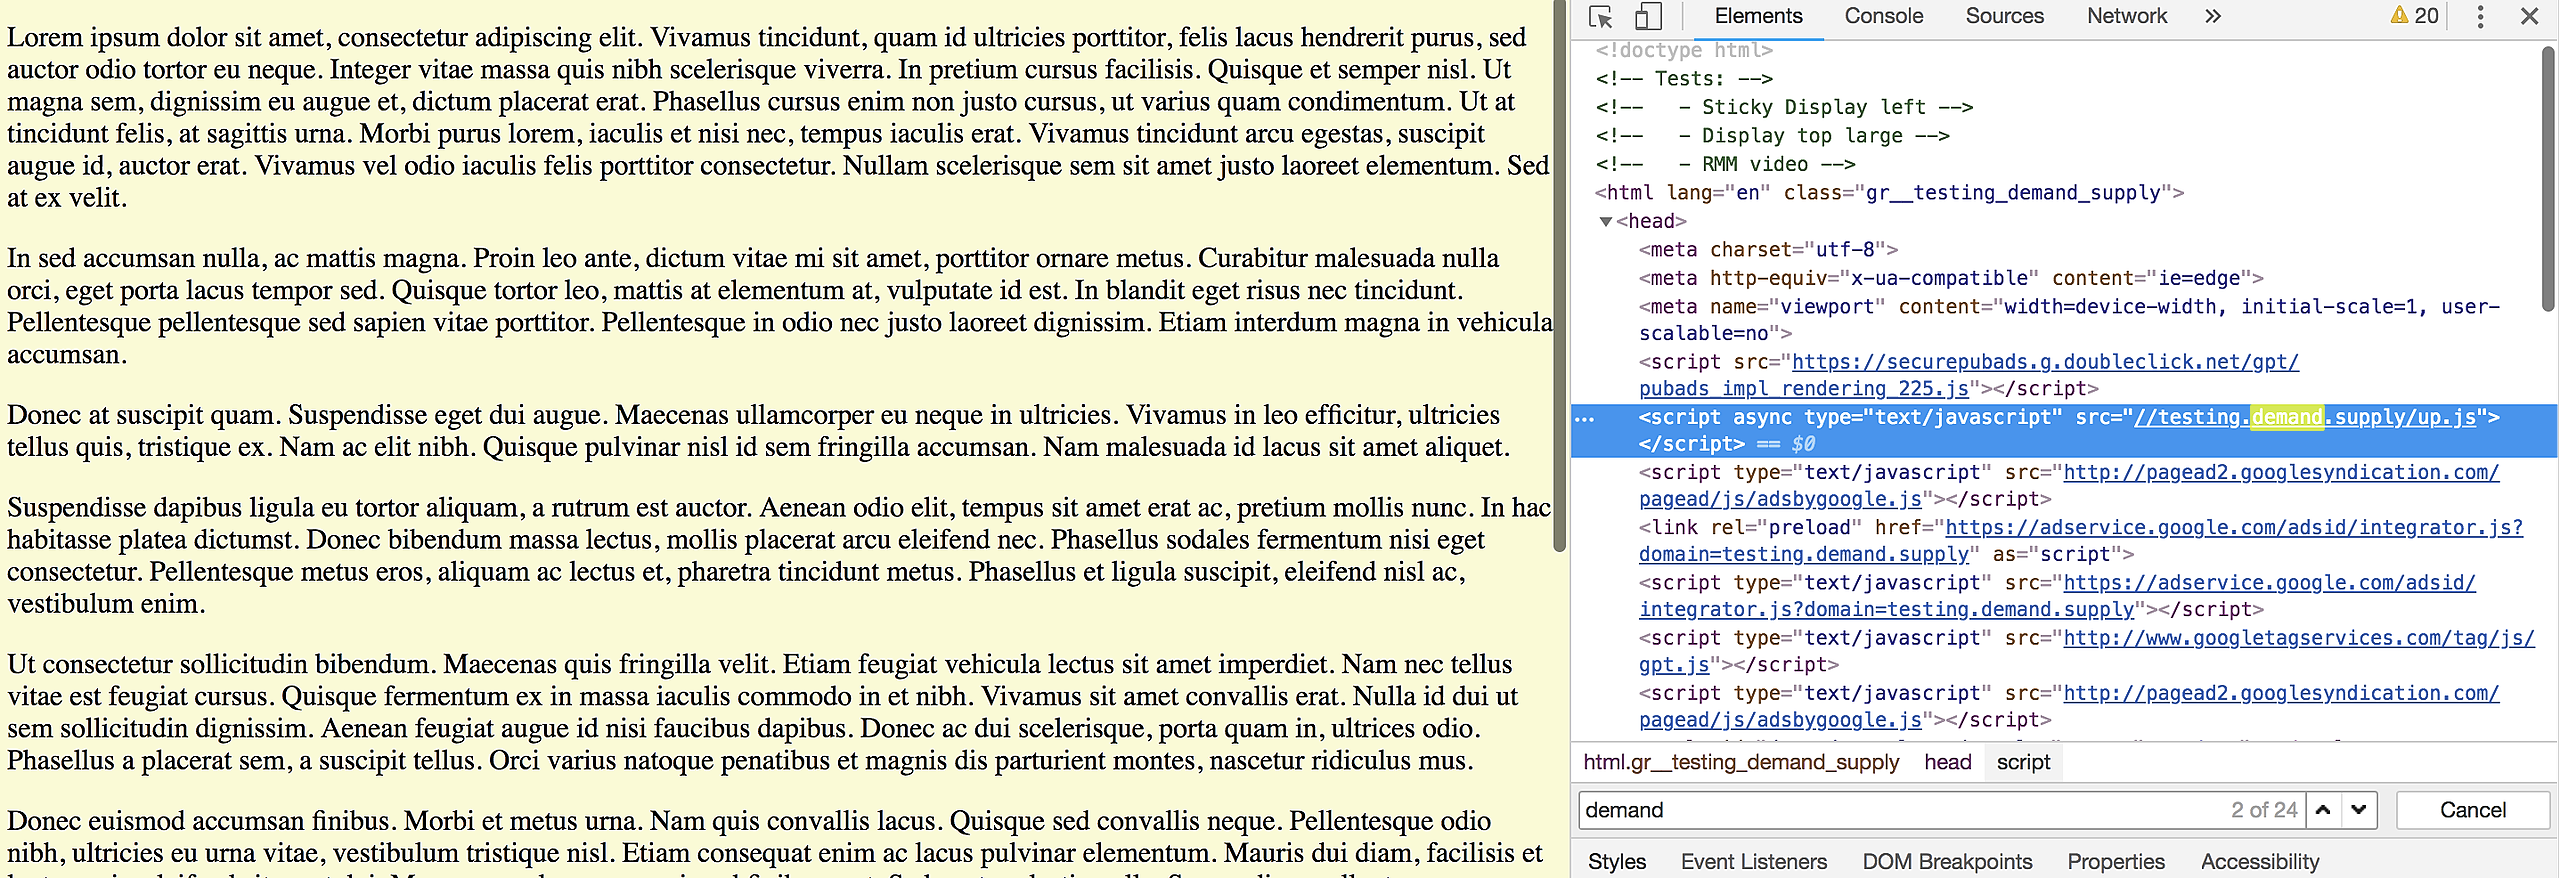Open the testing.demand.supply/up.js script link
Image resolution: width=2560 pixels, height=878 pixels.
[2305, 417]
